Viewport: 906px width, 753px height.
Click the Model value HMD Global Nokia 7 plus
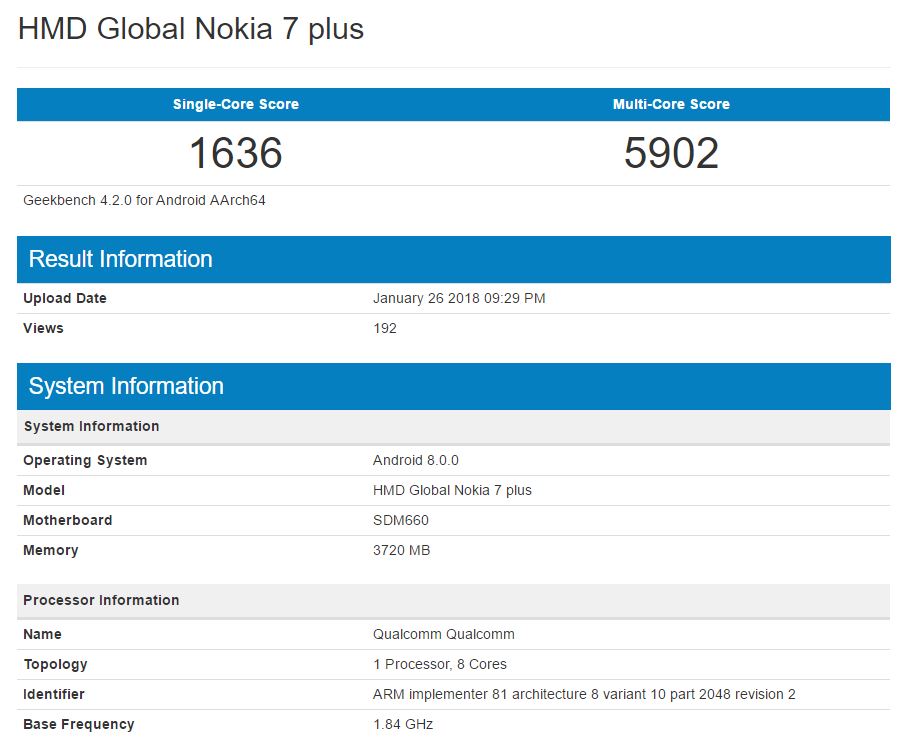(452, 490)
